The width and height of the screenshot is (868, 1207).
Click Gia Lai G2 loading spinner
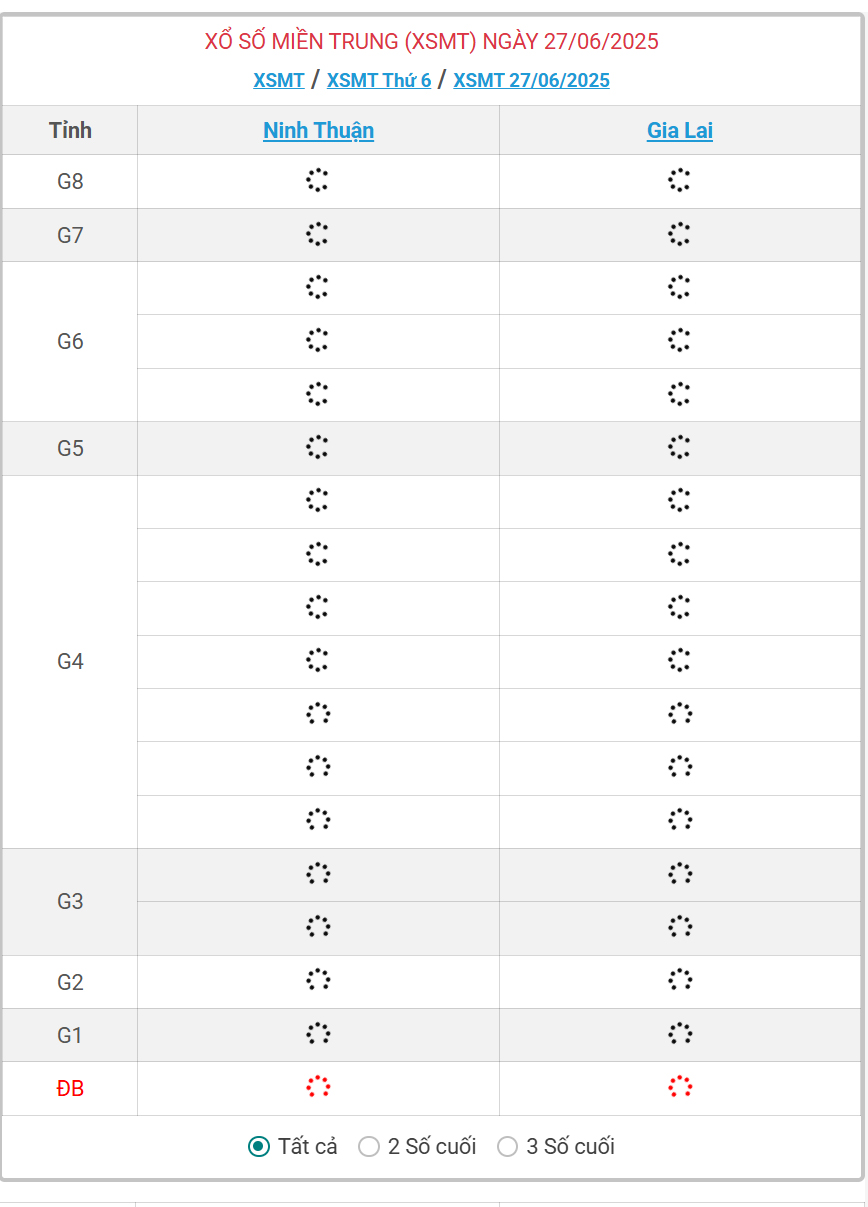[680, 981]
